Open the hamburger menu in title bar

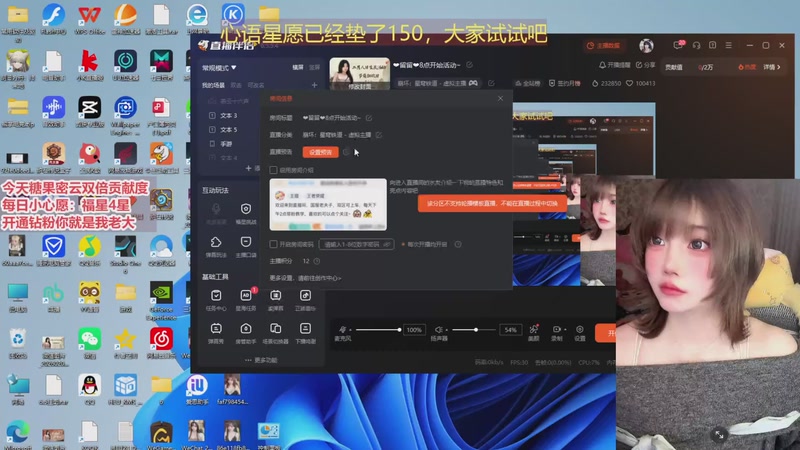coord(729,45)
